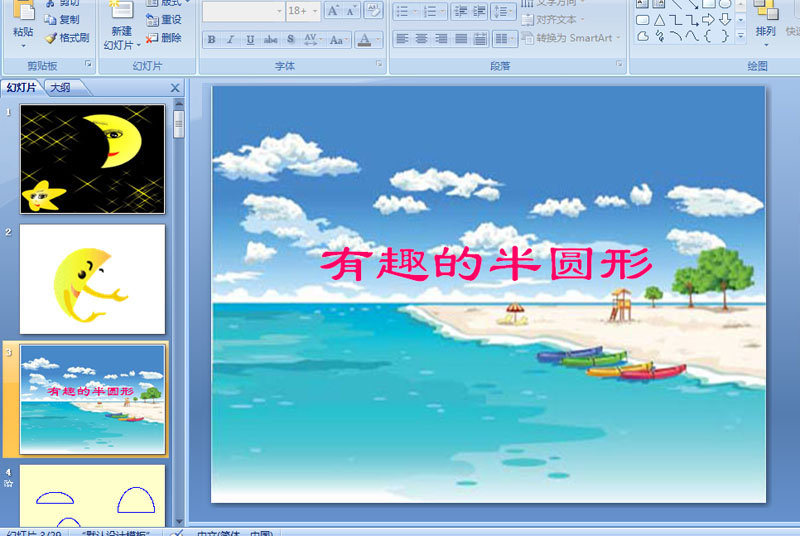Open the Paste dropdown arrow below 粘贴

click(x=23, y=46)
